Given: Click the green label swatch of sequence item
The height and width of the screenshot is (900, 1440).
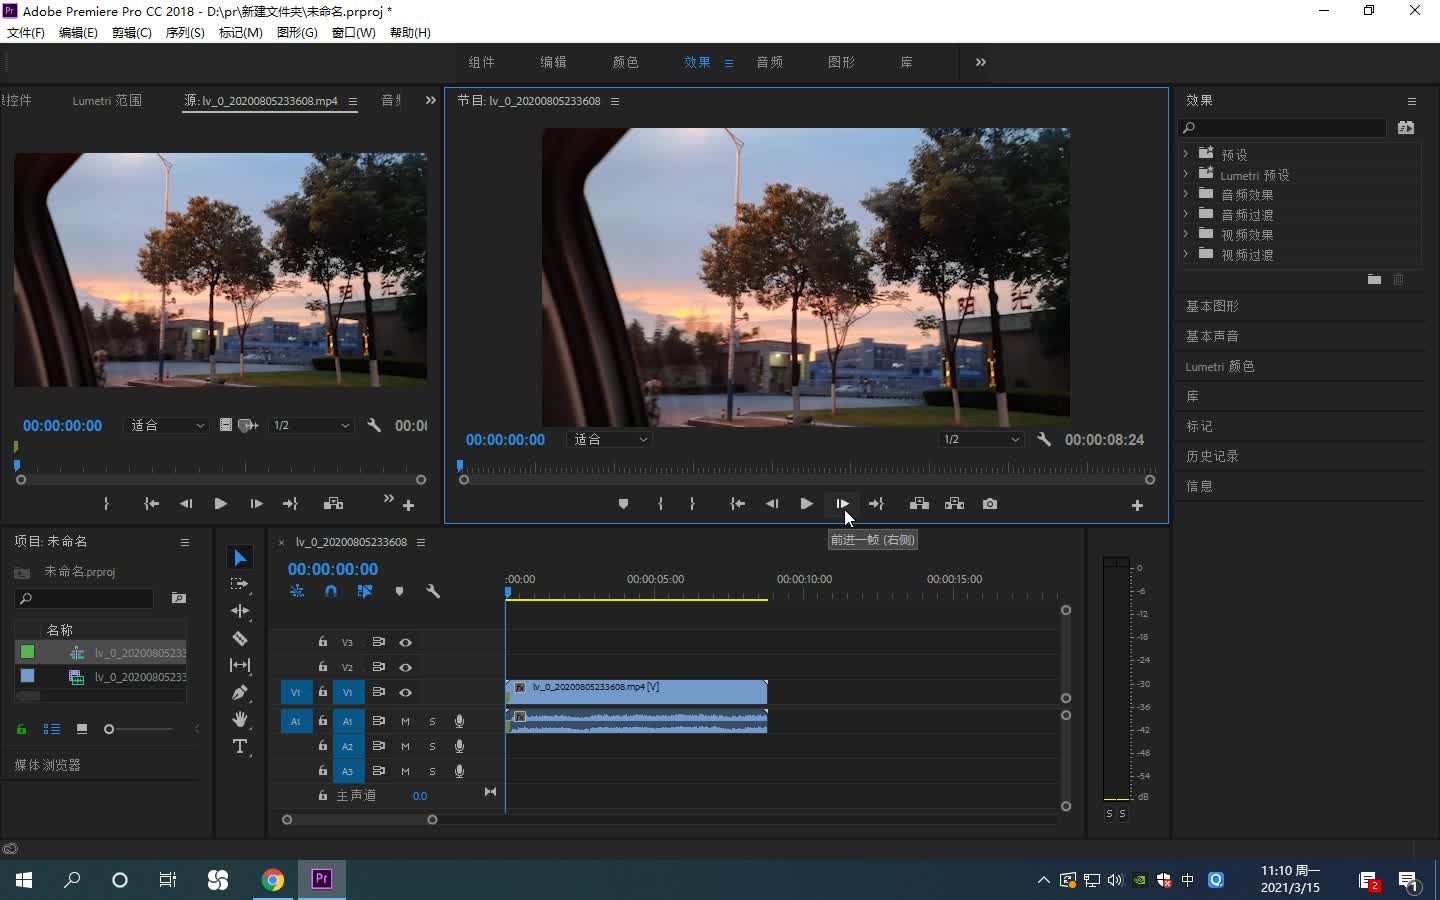Looking at the screenshot, I should coord(27,652).
